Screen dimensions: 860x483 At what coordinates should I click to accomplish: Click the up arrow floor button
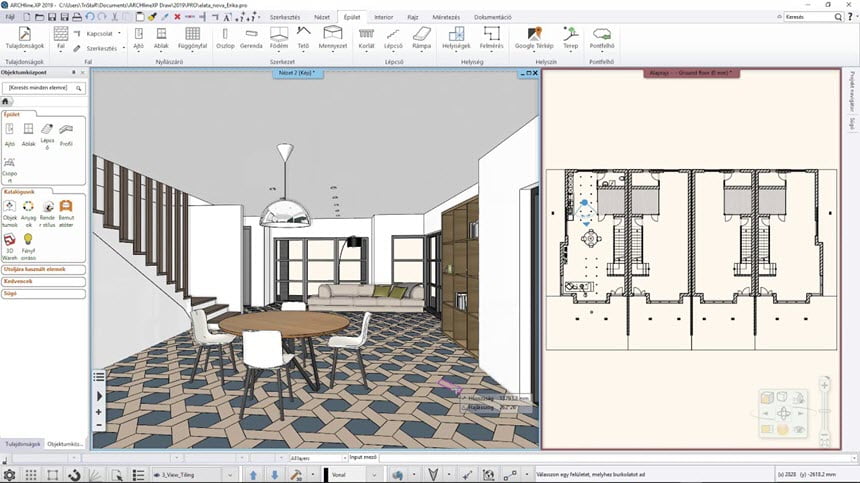pos(253,475)
